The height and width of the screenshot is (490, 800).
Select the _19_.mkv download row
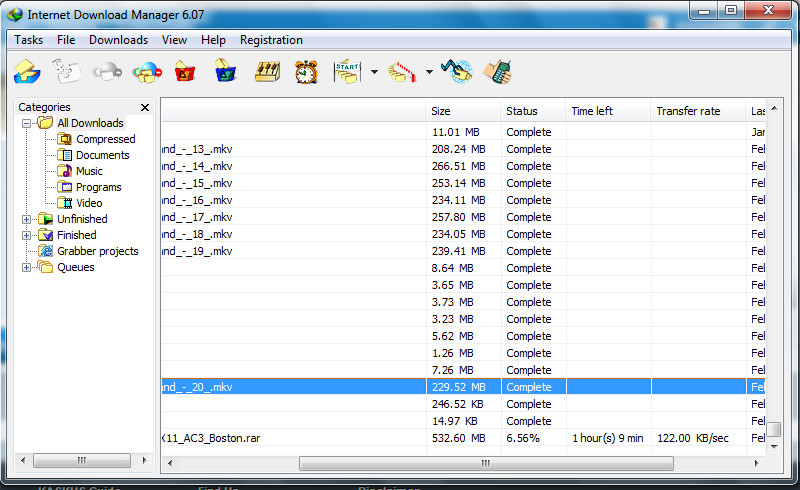click(x=463, y=251)
